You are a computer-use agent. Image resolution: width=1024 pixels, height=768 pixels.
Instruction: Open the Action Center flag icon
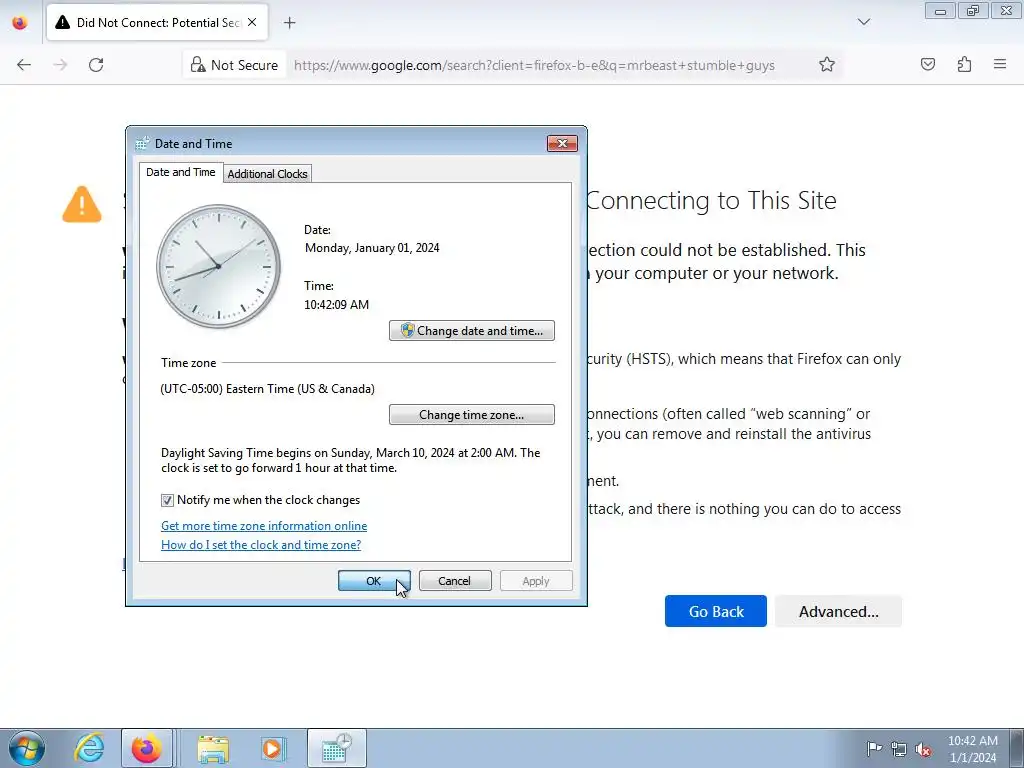(x=874, y=748)
